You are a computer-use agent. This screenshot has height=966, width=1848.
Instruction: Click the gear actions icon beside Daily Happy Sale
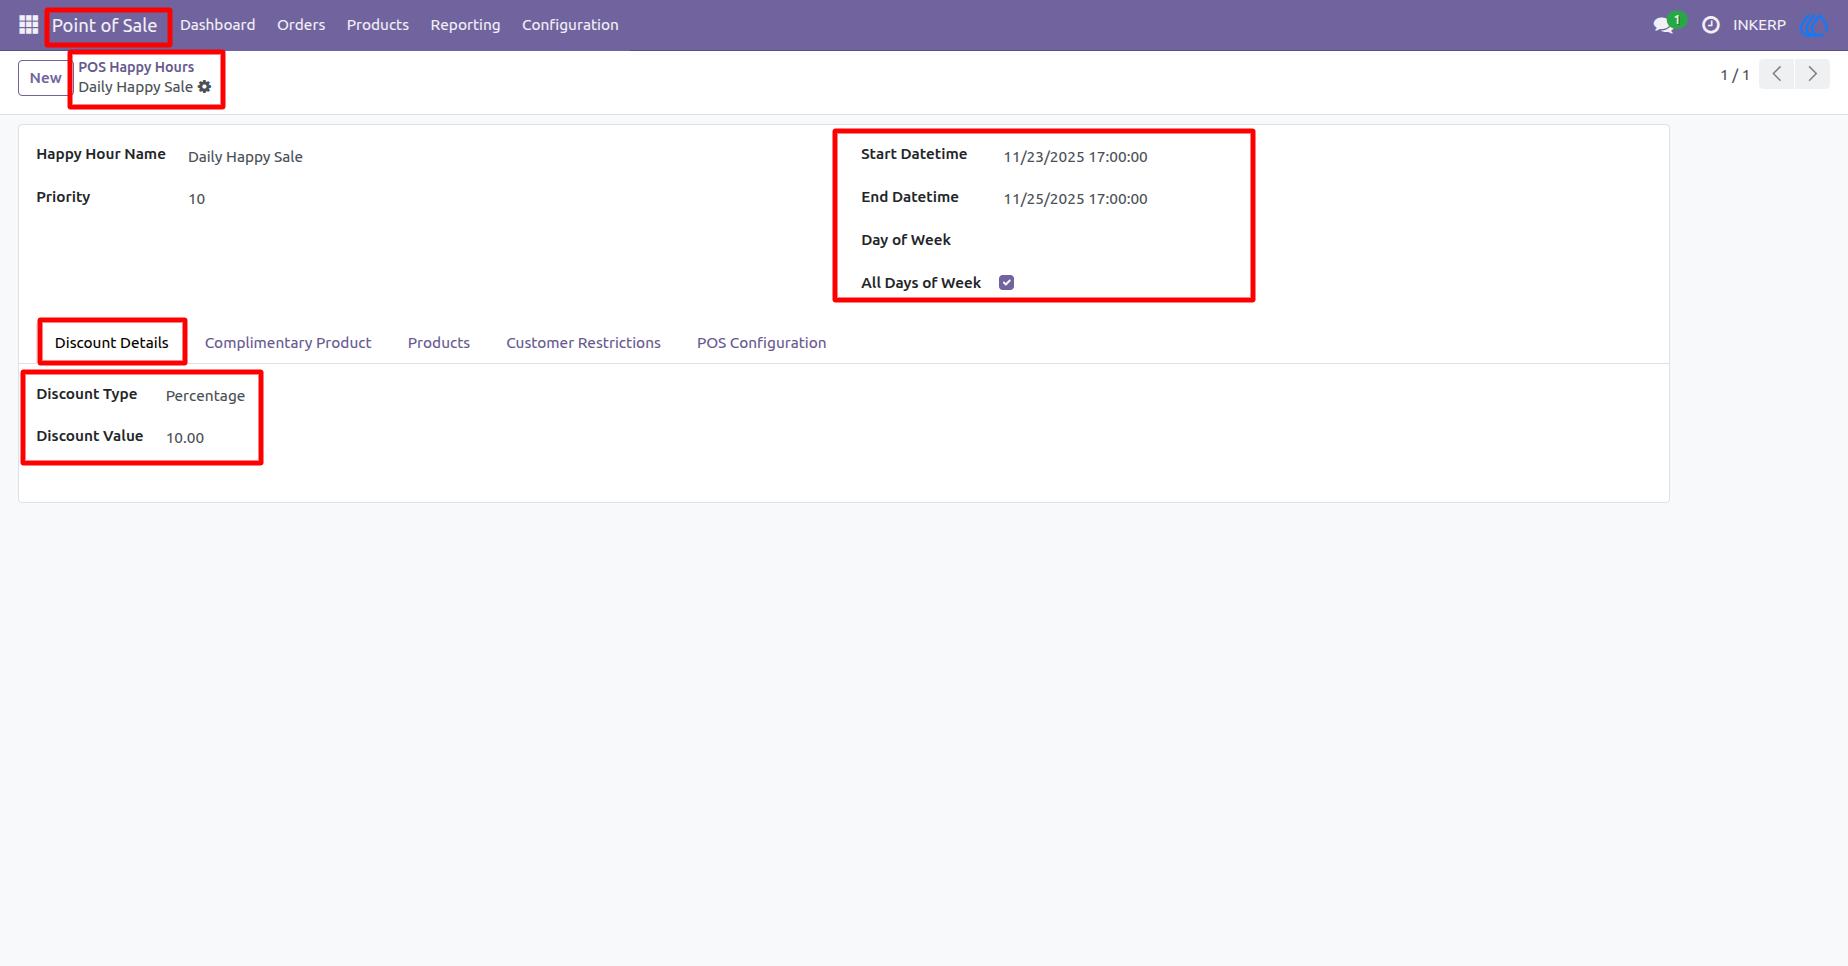(205, 87)
